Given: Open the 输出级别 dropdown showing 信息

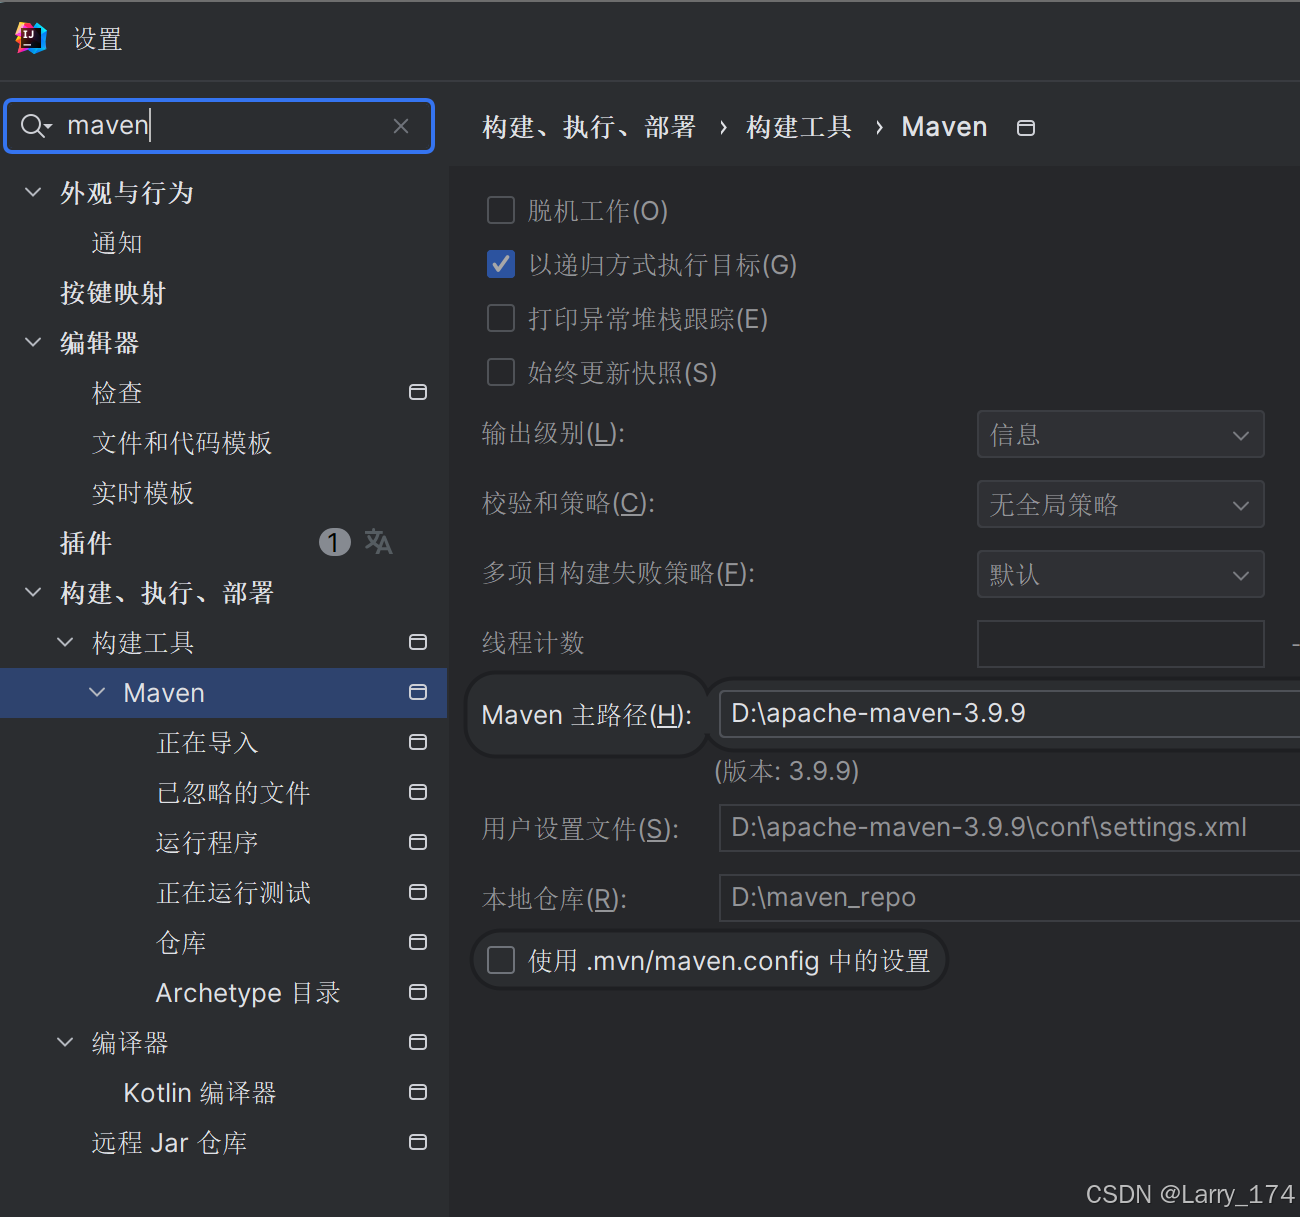Looking at the screenshot, I should [x=1120, y=434].
